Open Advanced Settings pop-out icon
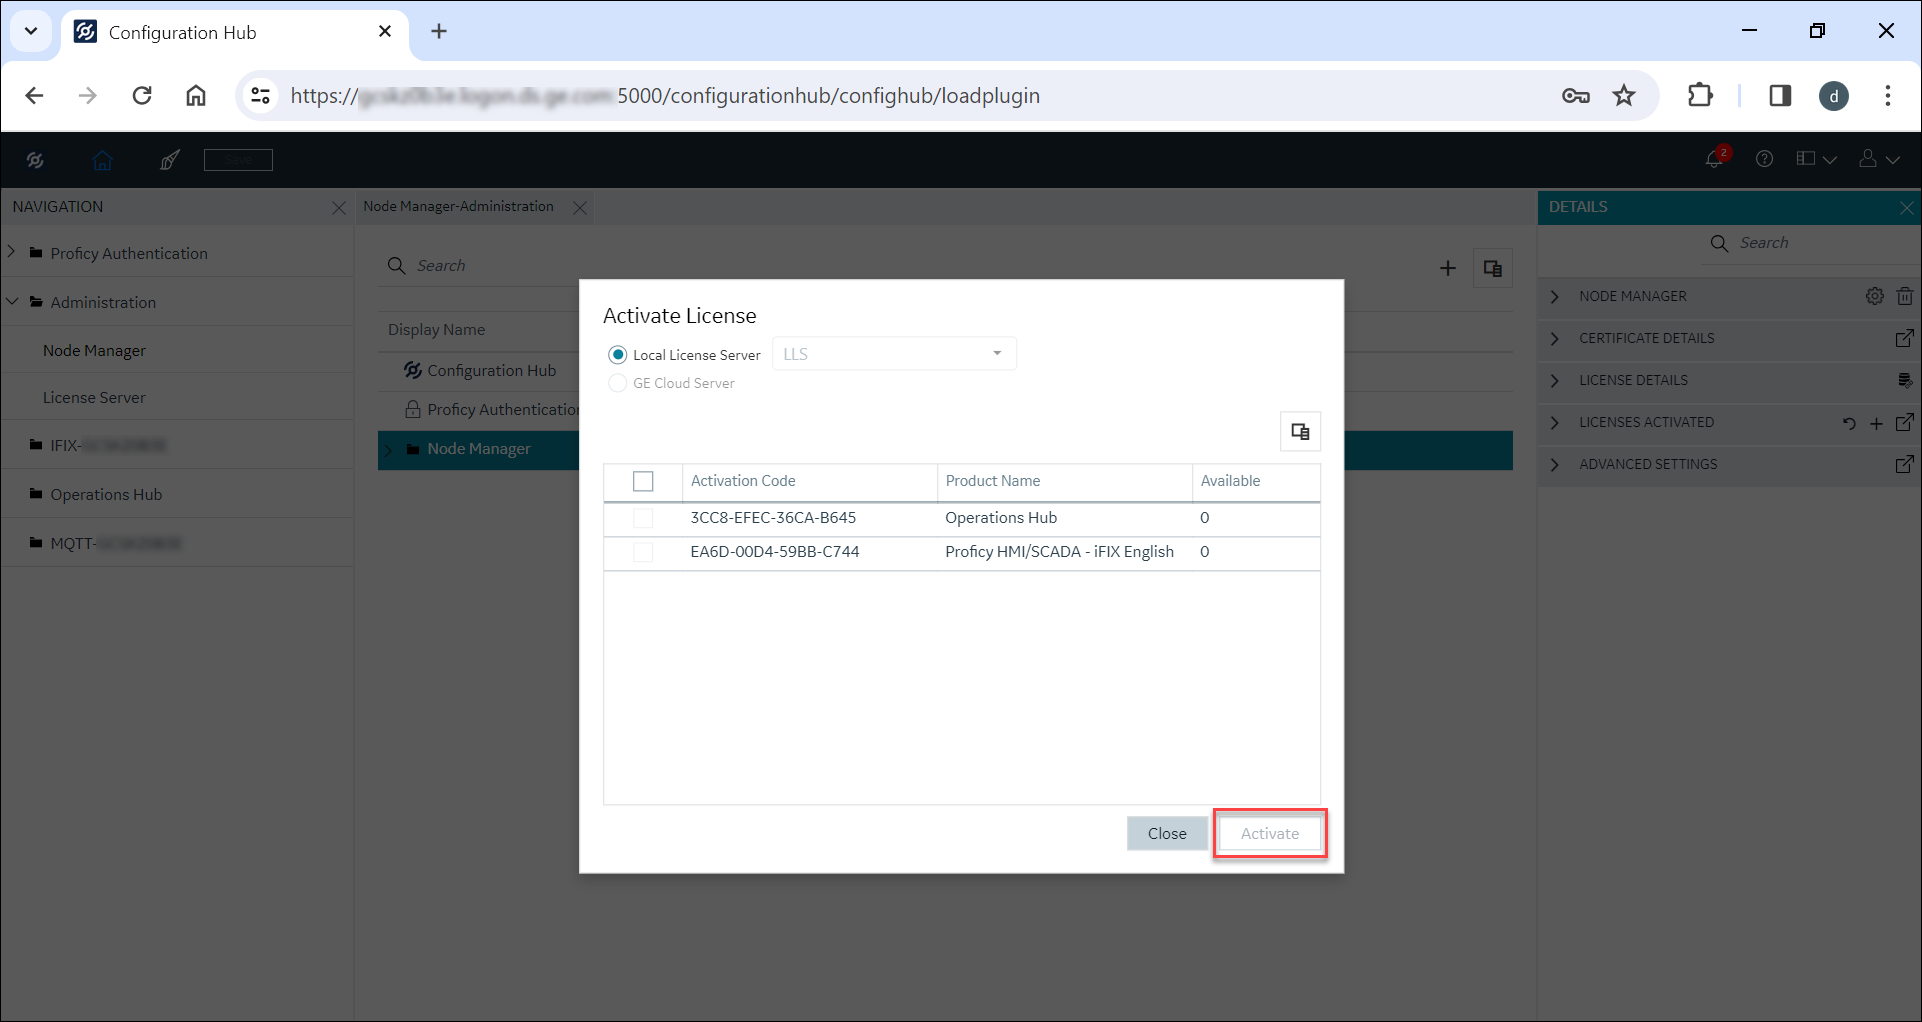The height and width of the screenshot is (1022, 1922). click(x=1905, y=464)
